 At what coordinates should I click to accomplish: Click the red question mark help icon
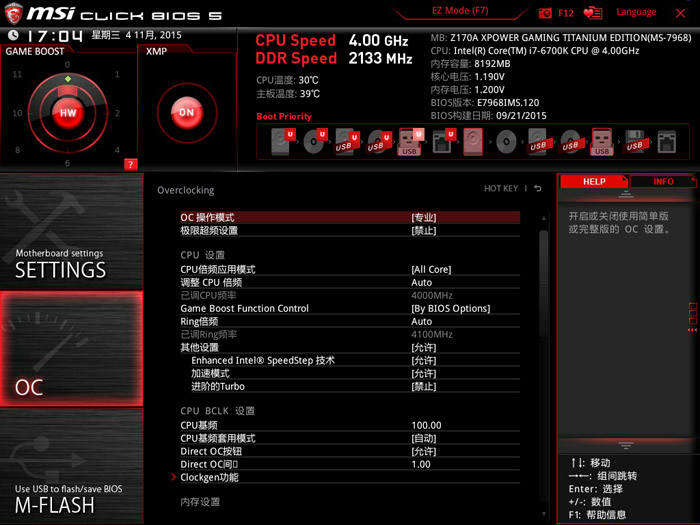130,164
